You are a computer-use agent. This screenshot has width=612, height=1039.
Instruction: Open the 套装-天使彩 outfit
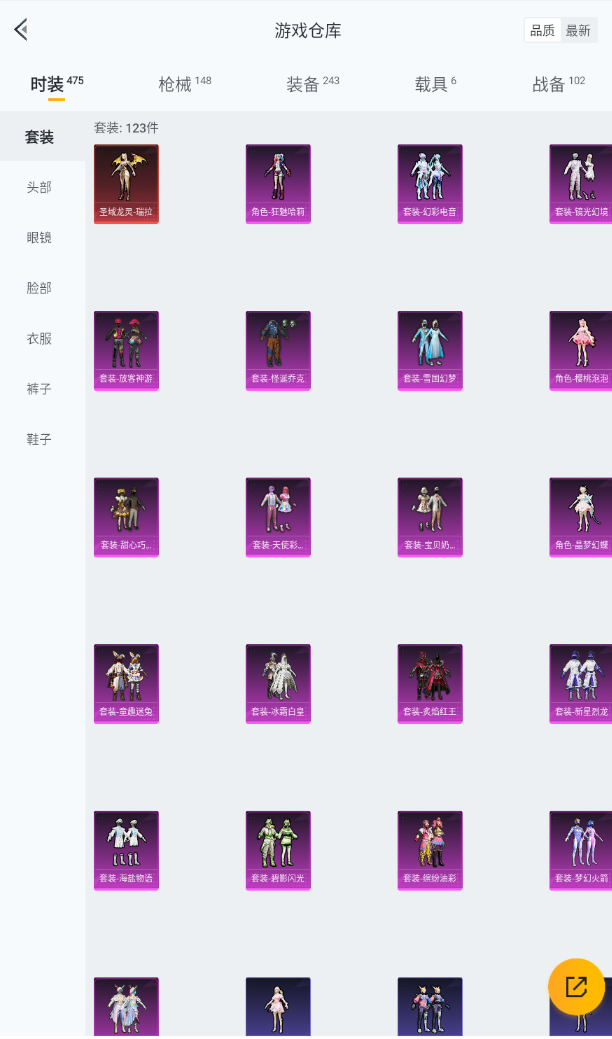[278, 518]
